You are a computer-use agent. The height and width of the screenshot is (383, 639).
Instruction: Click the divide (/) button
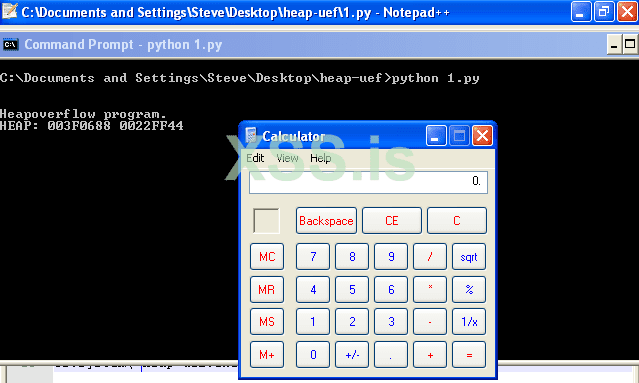[430, 257]
